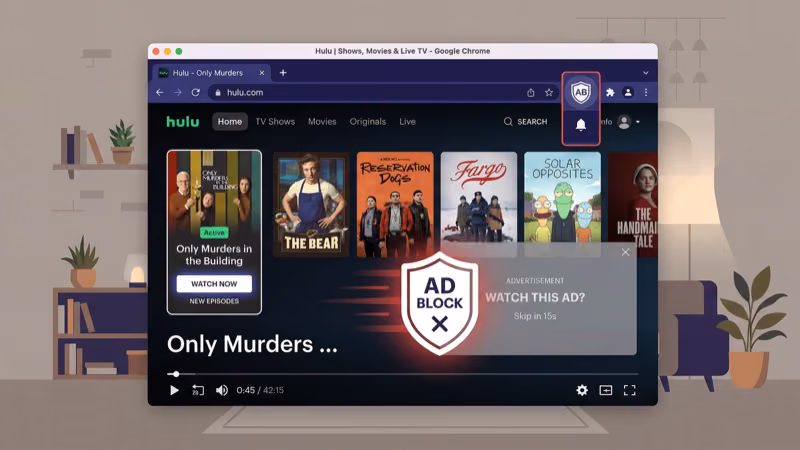The image size is (800, 450).
Task: Play the video
Action: point(174,390)
